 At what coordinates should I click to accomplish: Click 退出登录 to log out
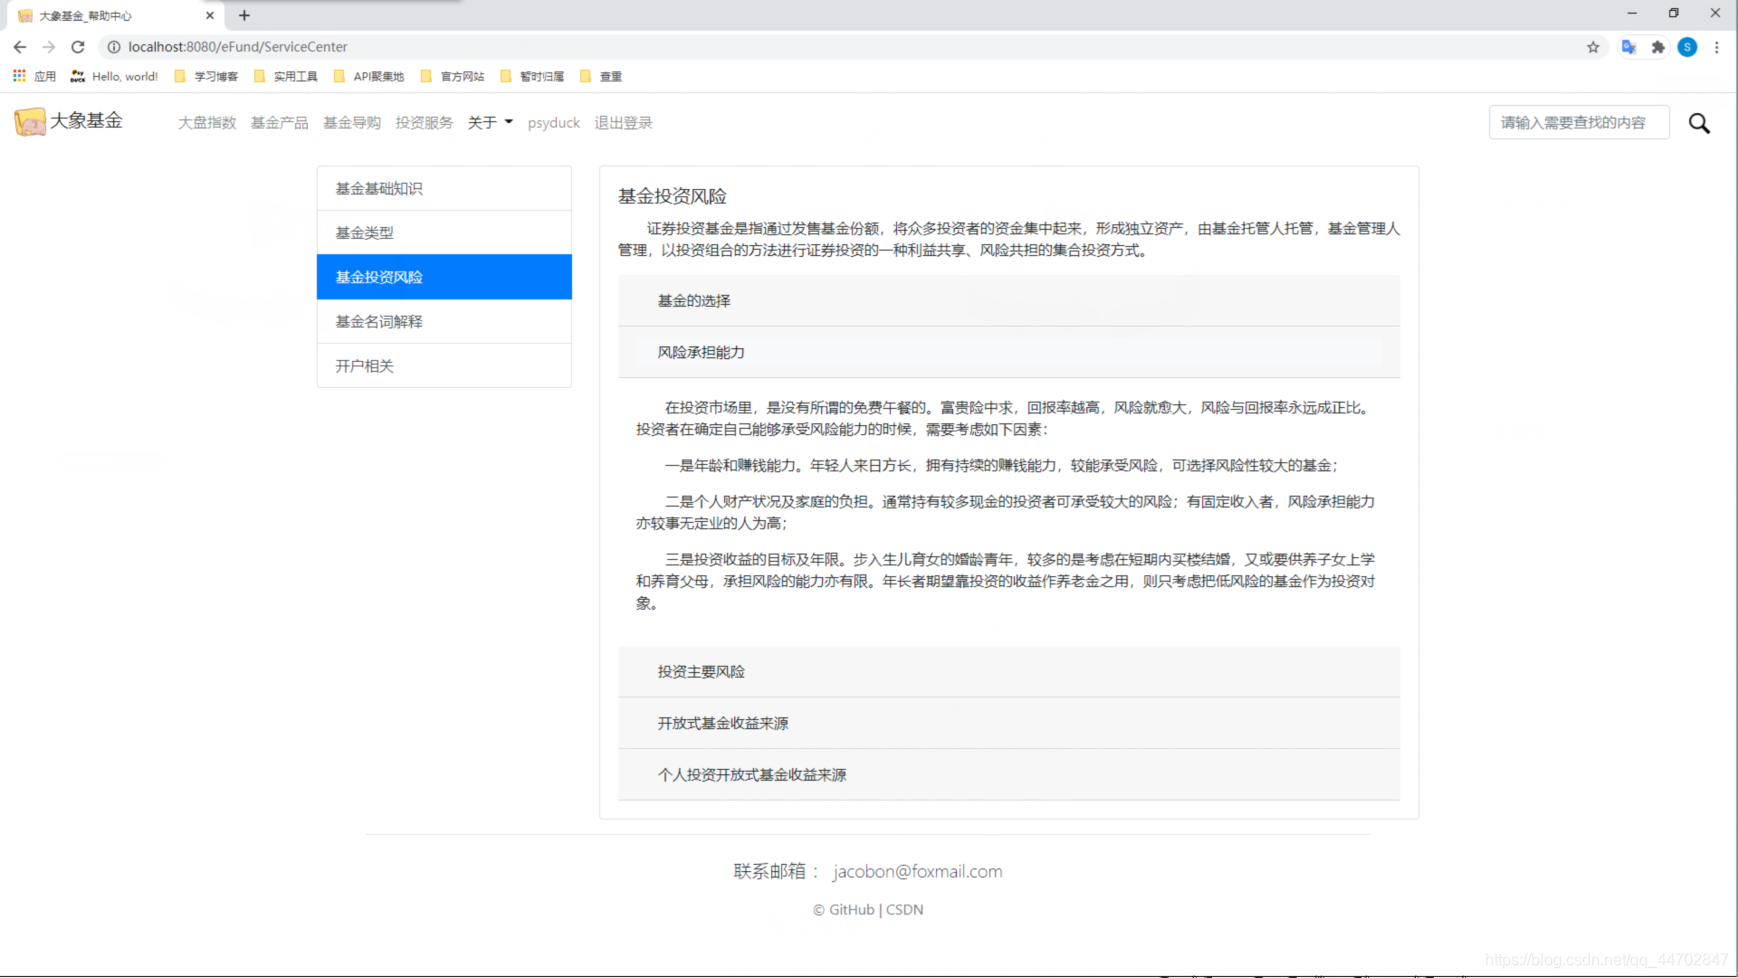623,122
